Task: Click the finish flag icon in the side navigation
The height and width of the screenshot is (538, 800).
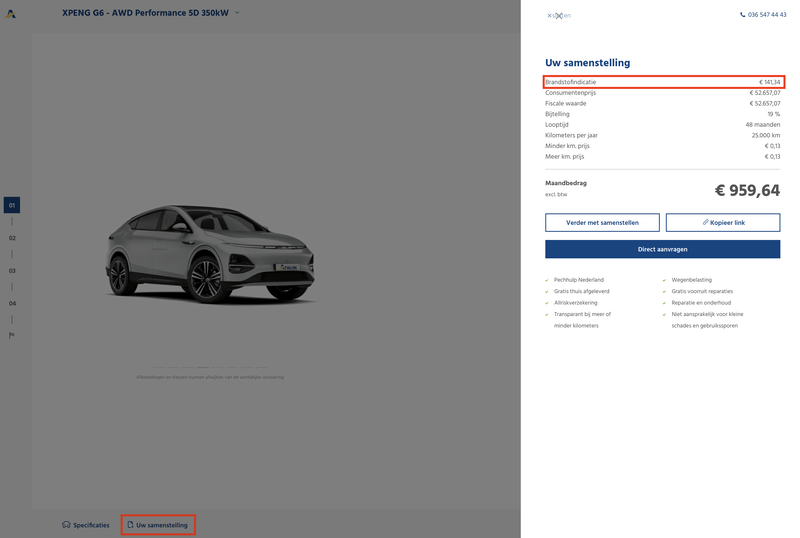Action: click(12, 335)
